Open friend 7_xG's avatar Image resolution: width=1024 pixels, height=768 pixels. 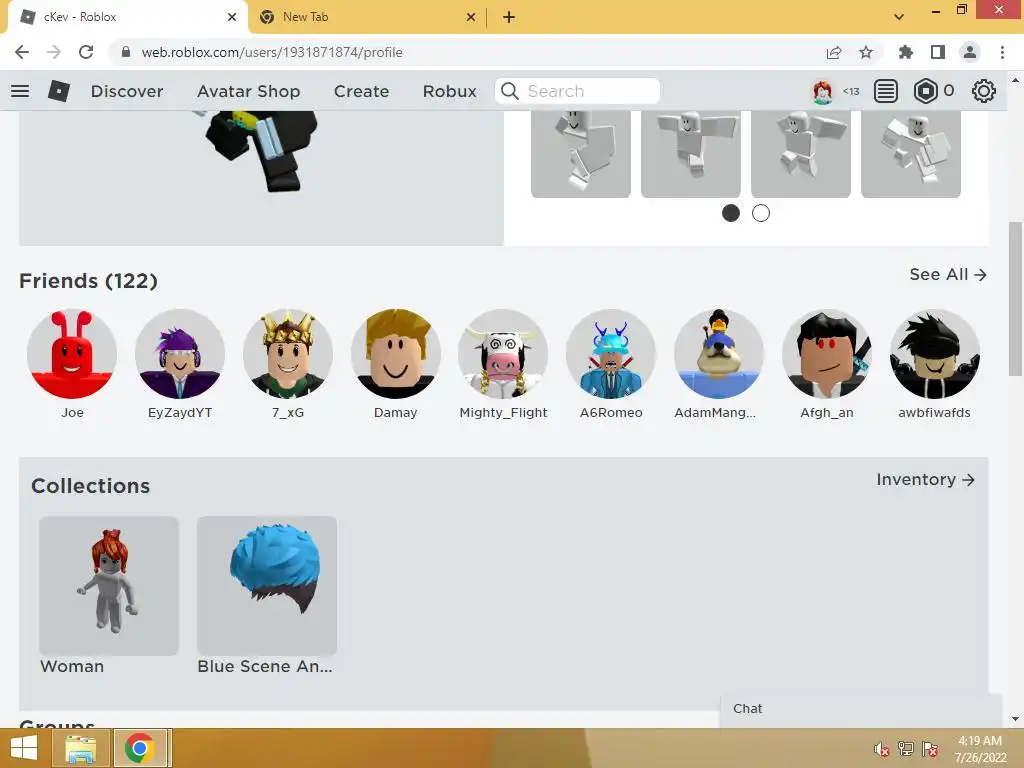click(288, 353)
